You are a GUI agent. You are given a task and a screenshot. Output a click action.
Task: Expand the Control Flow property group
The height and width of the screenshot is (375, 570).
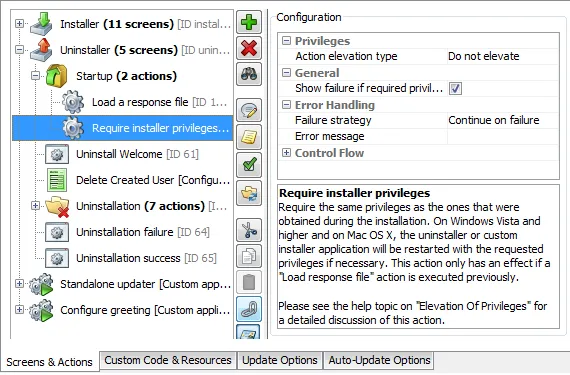click(x=286, y=153)
